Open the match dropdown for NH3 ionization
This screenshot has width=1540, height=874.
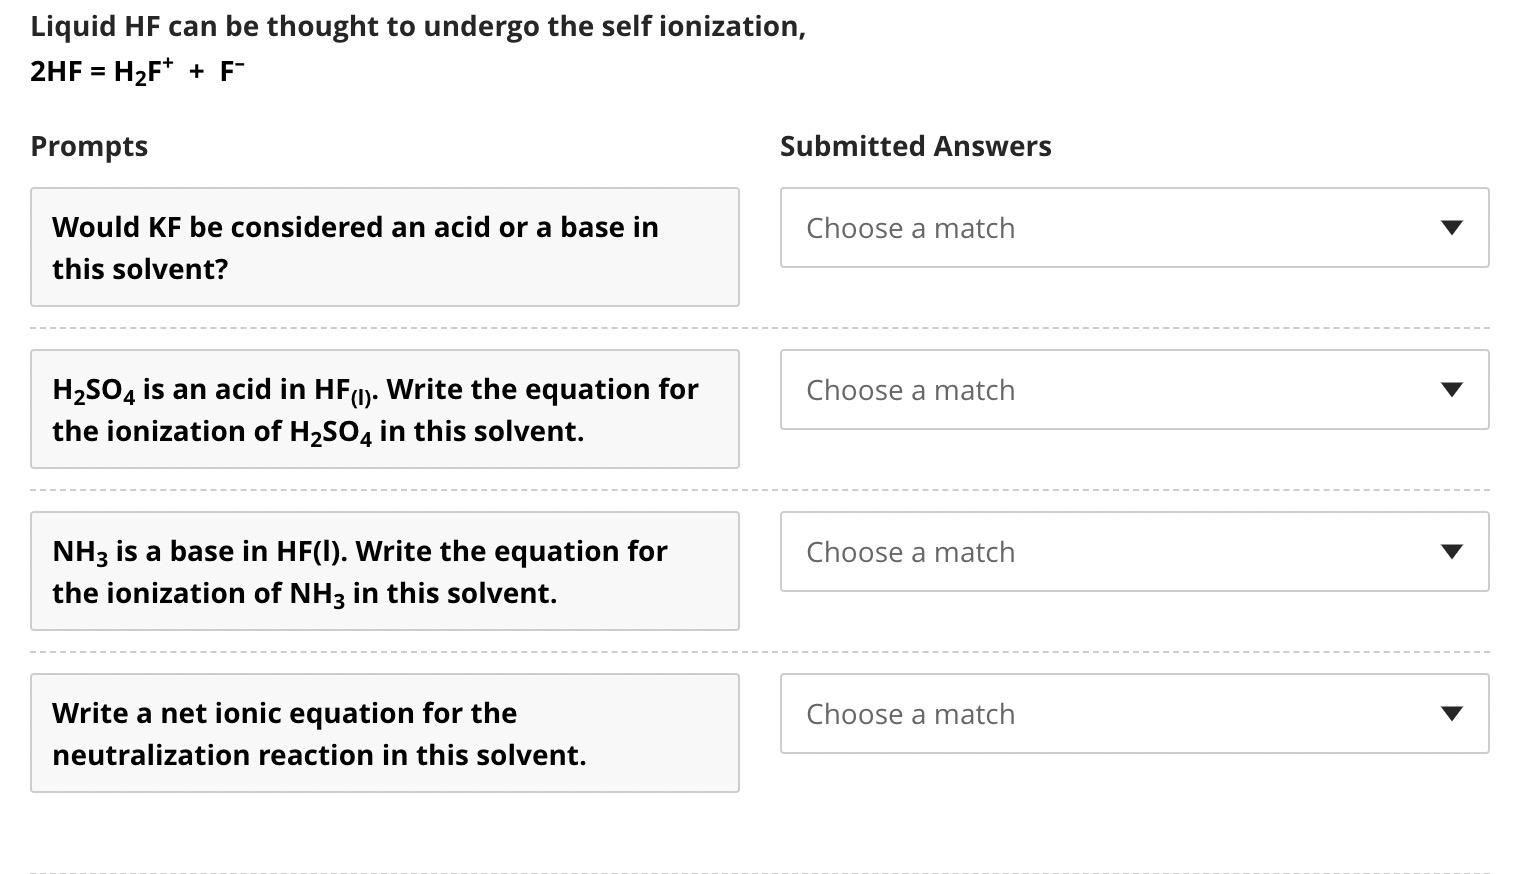coord(1134,552)
